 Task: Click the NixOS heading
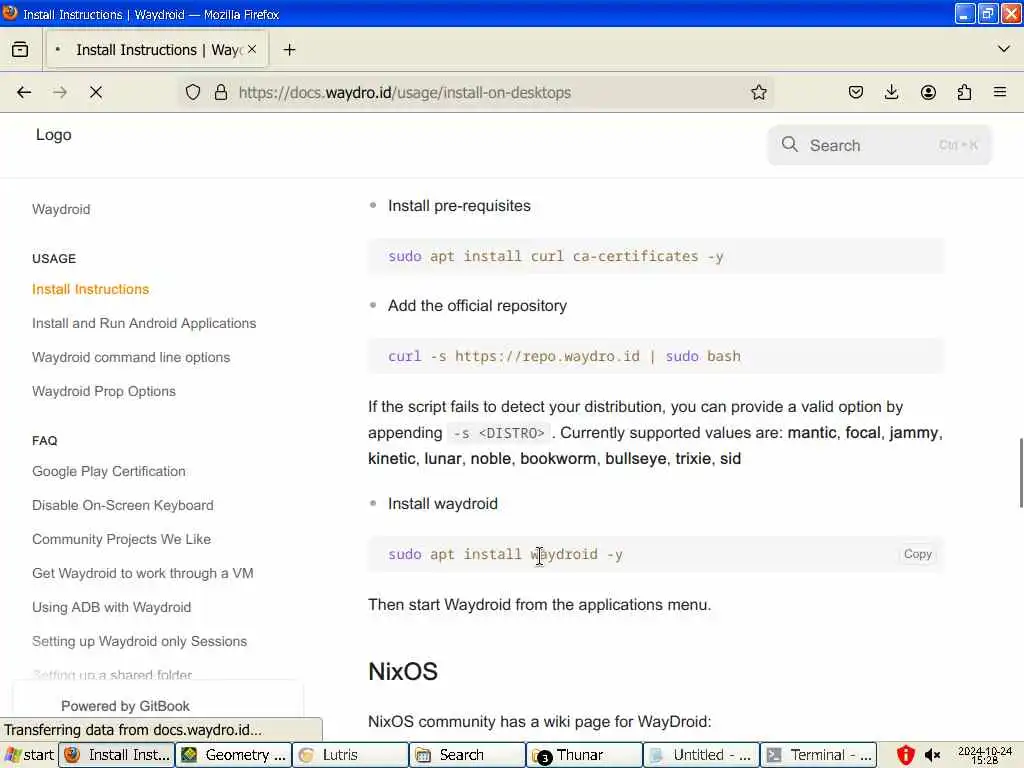coord(403,671)
